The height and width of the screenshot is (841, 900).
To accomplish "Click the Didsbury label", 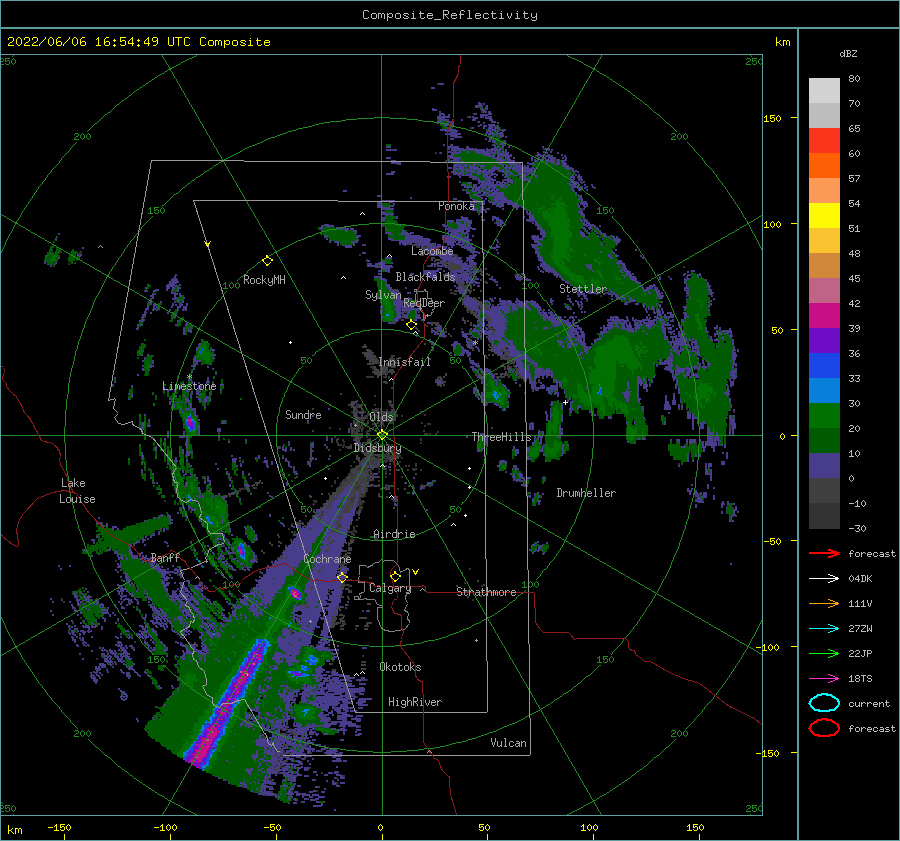I will 377,448.
